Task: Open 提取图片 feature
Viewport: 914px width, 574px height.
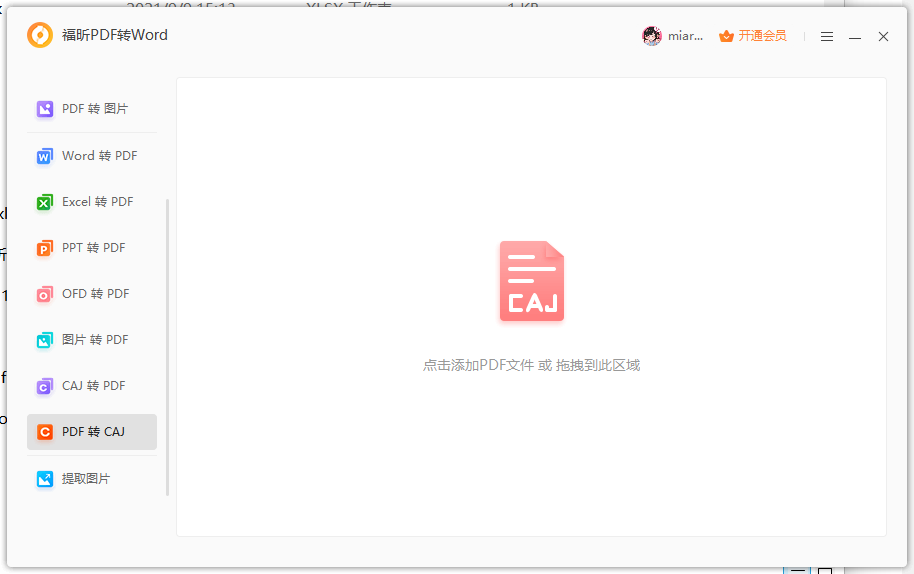Action: pyautogui.click(x=92, y=479)
